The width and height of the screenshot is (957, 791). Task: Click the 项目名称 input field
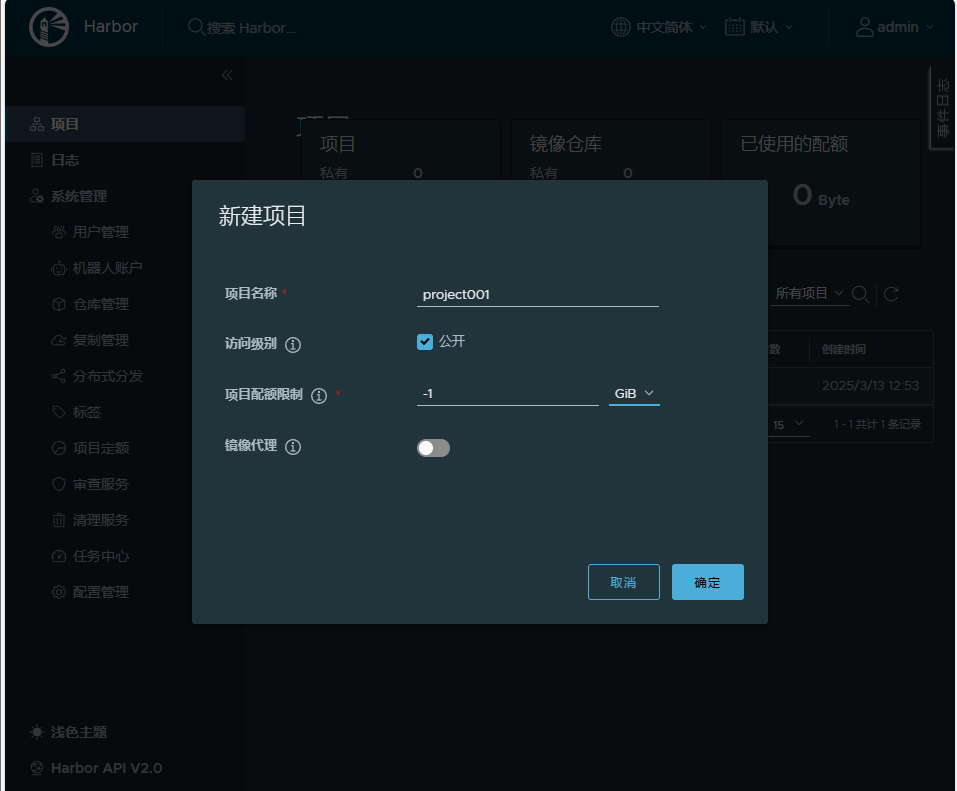click(538, 294)
